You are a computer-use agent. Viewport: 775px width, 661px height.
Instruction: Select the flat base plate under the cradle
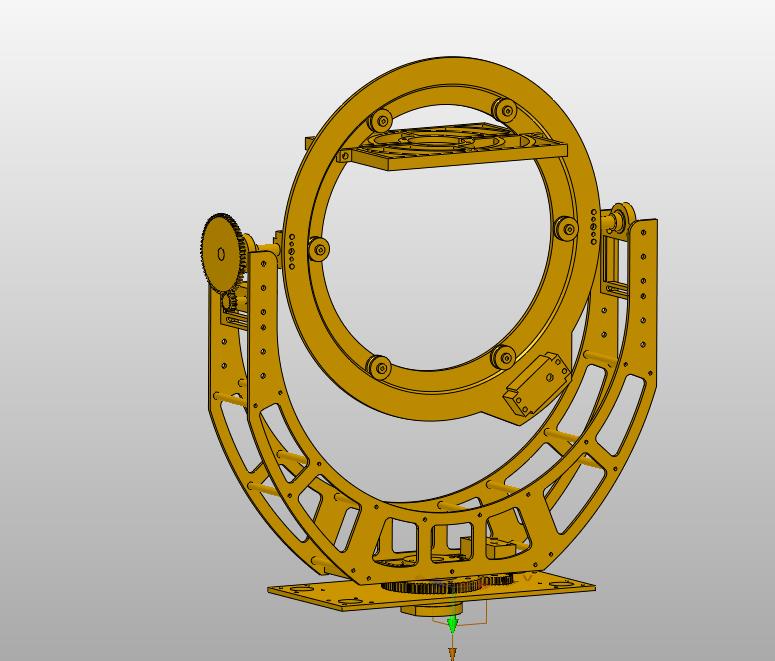(431, 591)
